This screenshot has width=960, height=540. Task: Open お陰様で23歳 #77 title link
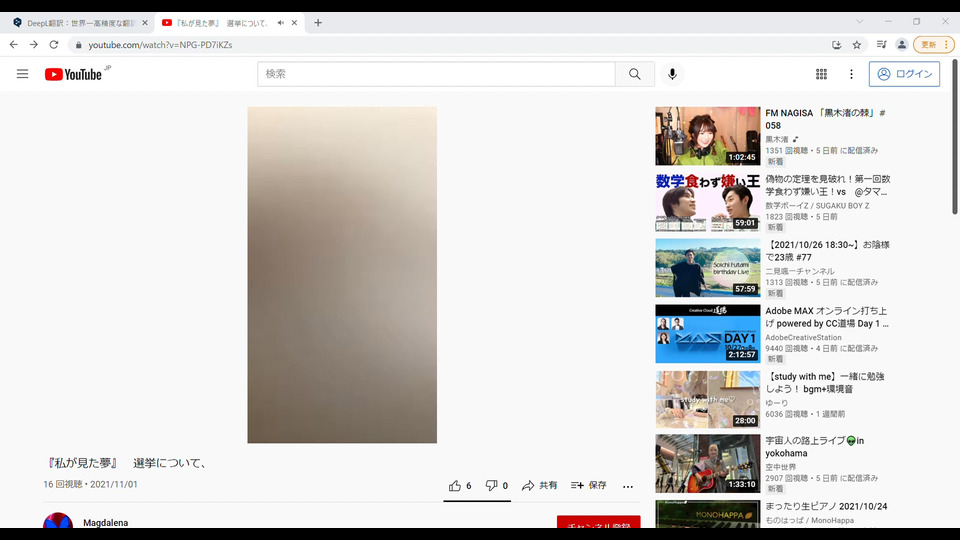(827, 251)
